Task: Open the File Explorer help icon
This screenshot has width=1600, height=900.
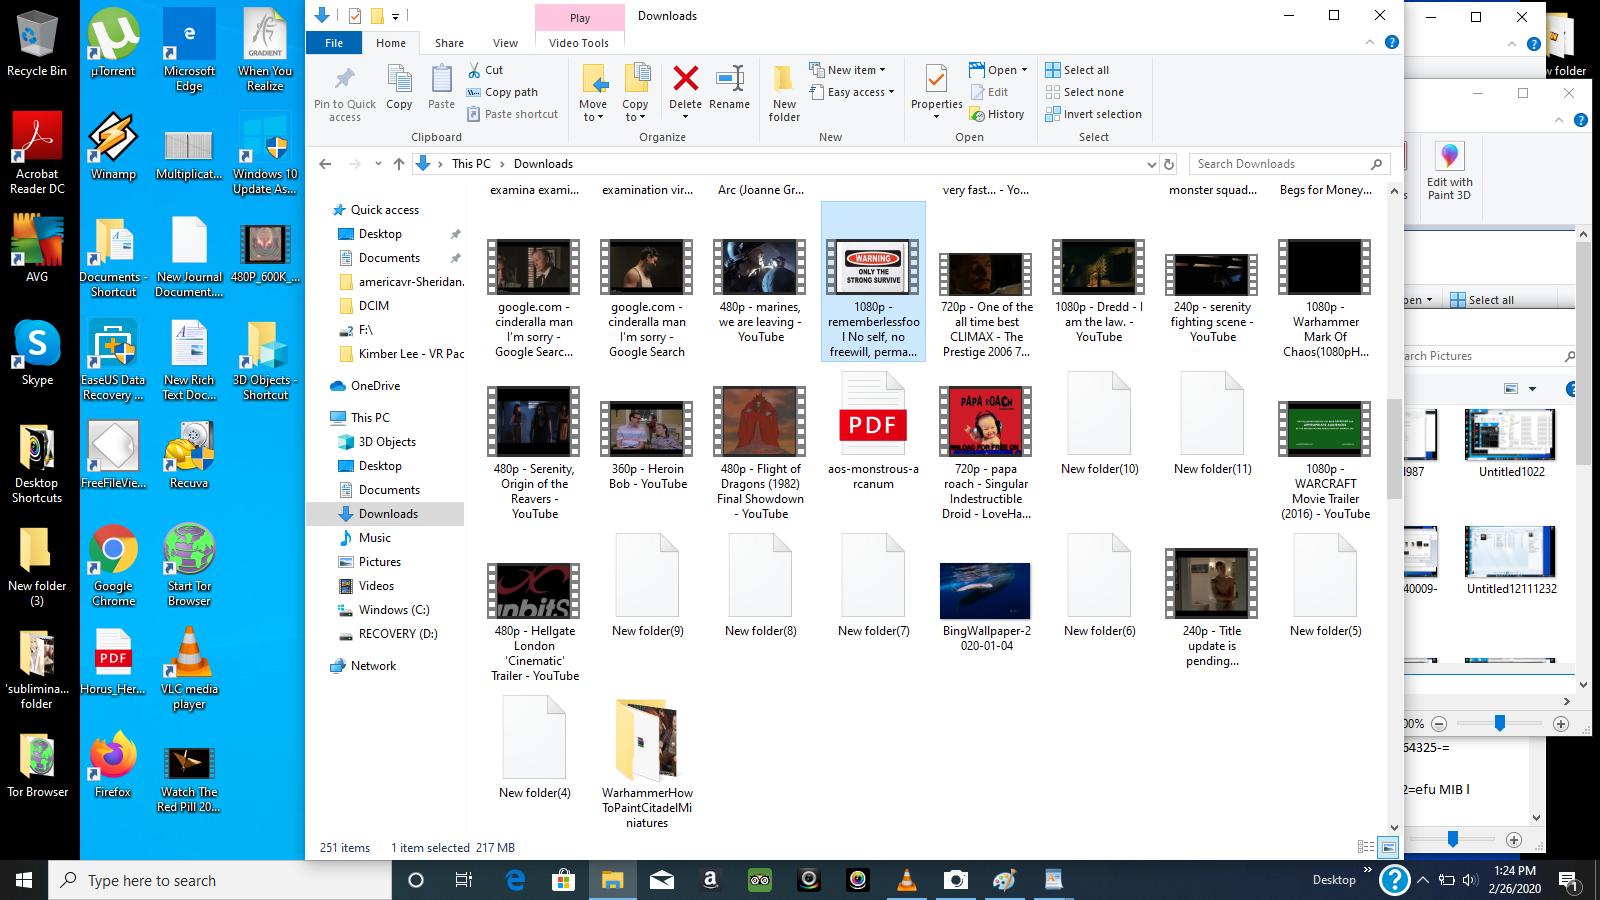Action: tap(1391, 42)
